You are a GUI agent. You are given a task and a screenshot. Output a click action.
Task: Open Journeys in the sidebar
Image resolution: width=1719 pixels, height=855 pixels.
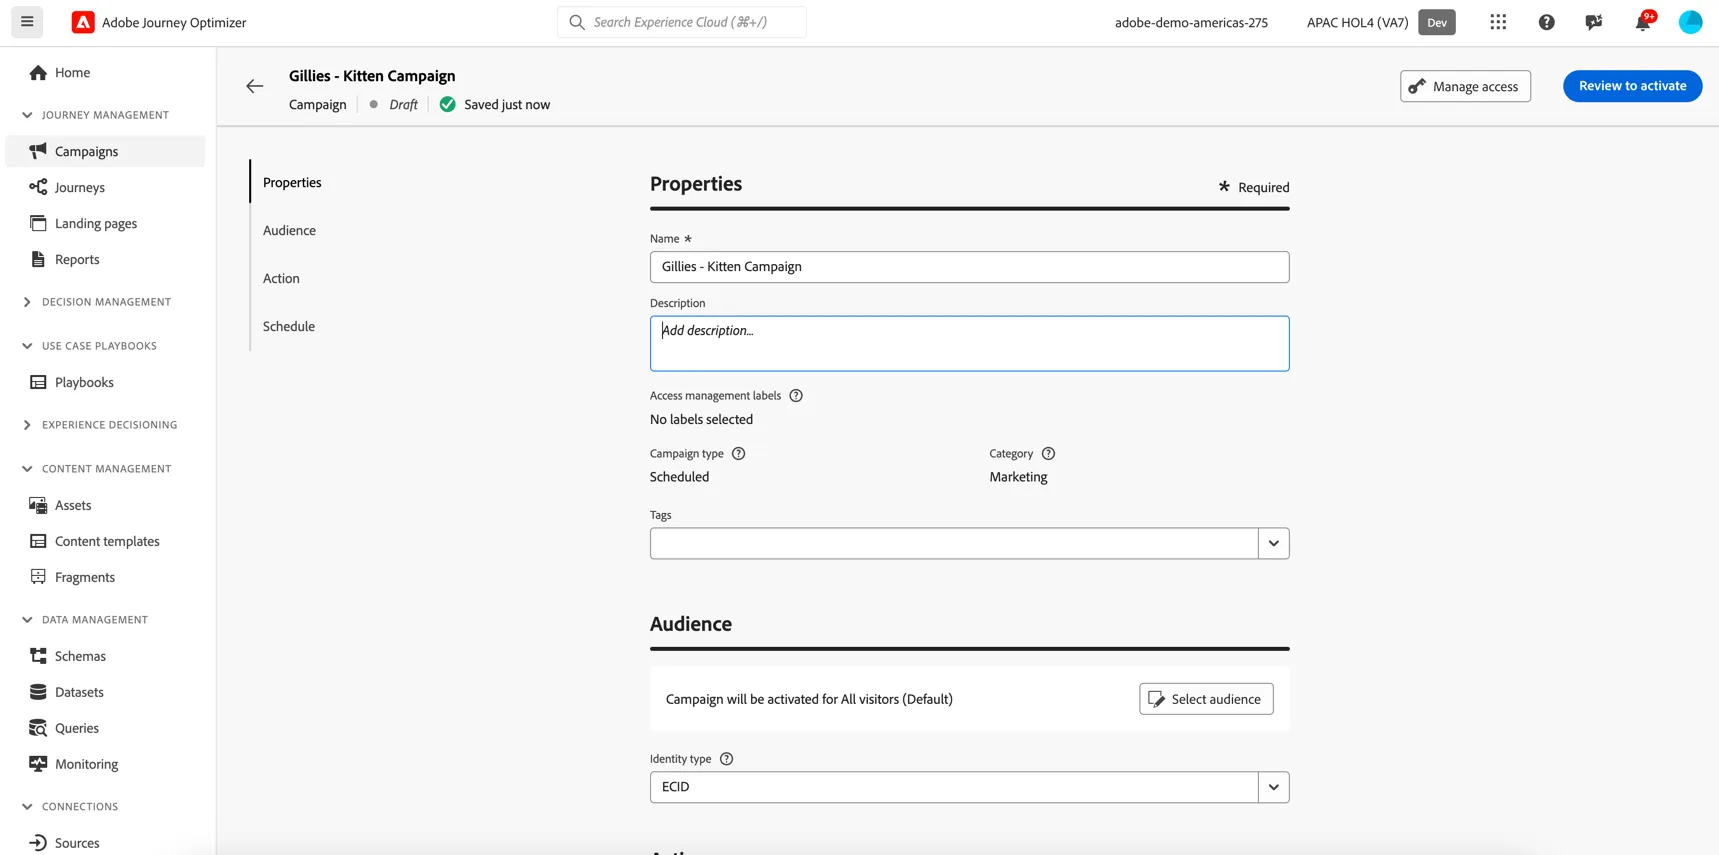[80, 187]
